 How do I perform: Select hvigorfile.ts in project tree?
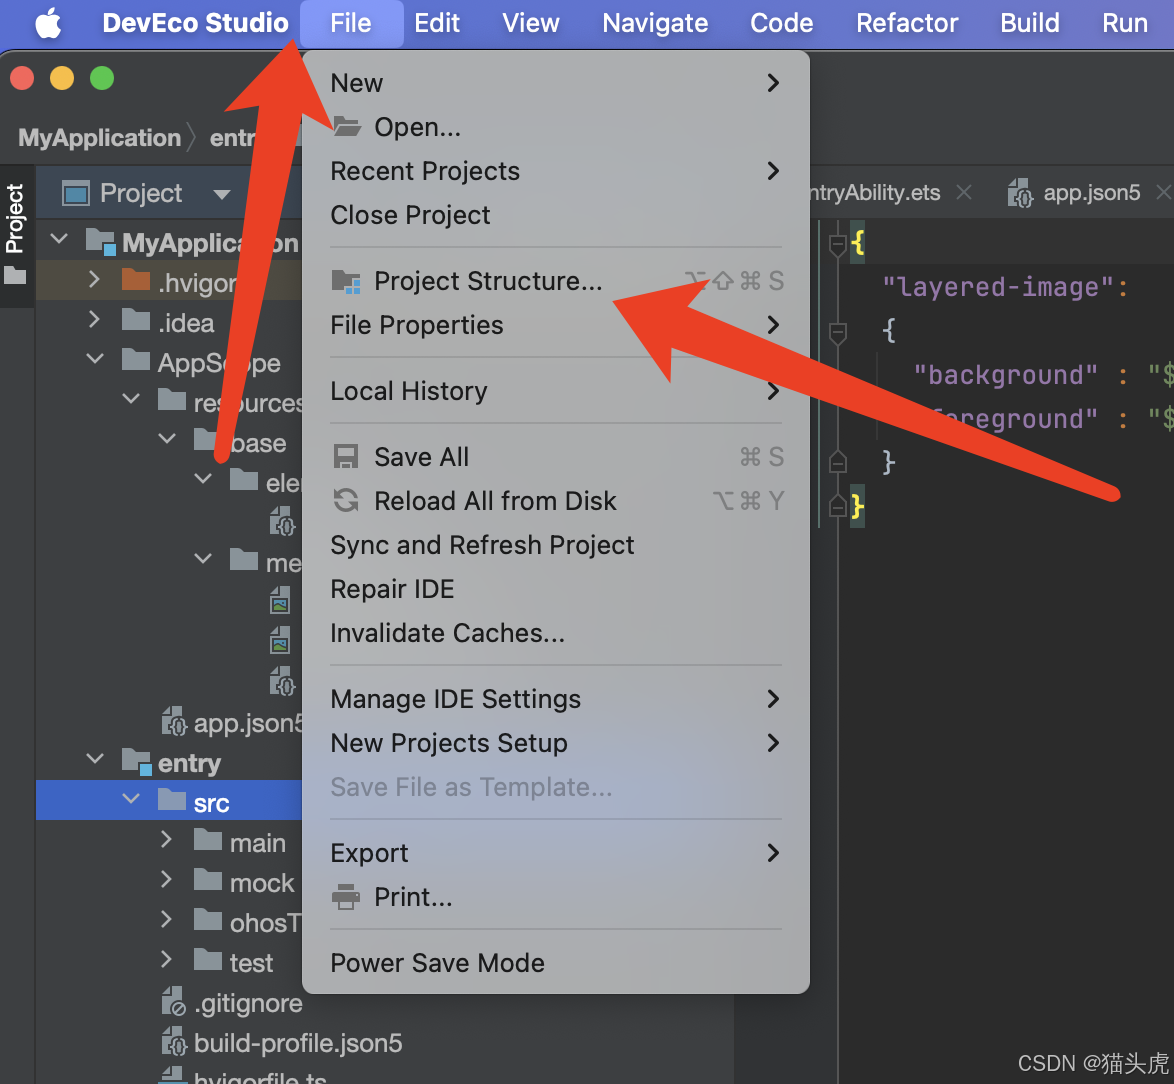[x=259, y=1077]
